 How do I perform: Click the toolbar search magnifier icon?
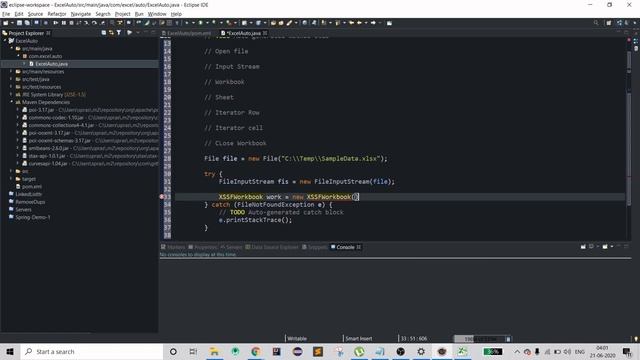tap(596, 23)
